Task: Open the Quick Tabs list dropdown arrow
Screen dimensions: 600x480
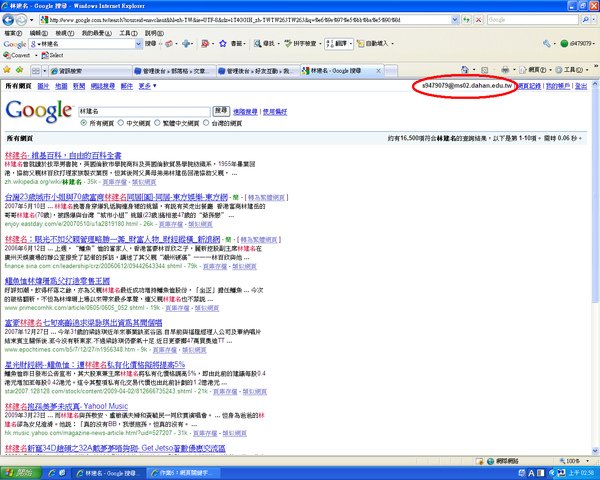Action: coord(44,71)
